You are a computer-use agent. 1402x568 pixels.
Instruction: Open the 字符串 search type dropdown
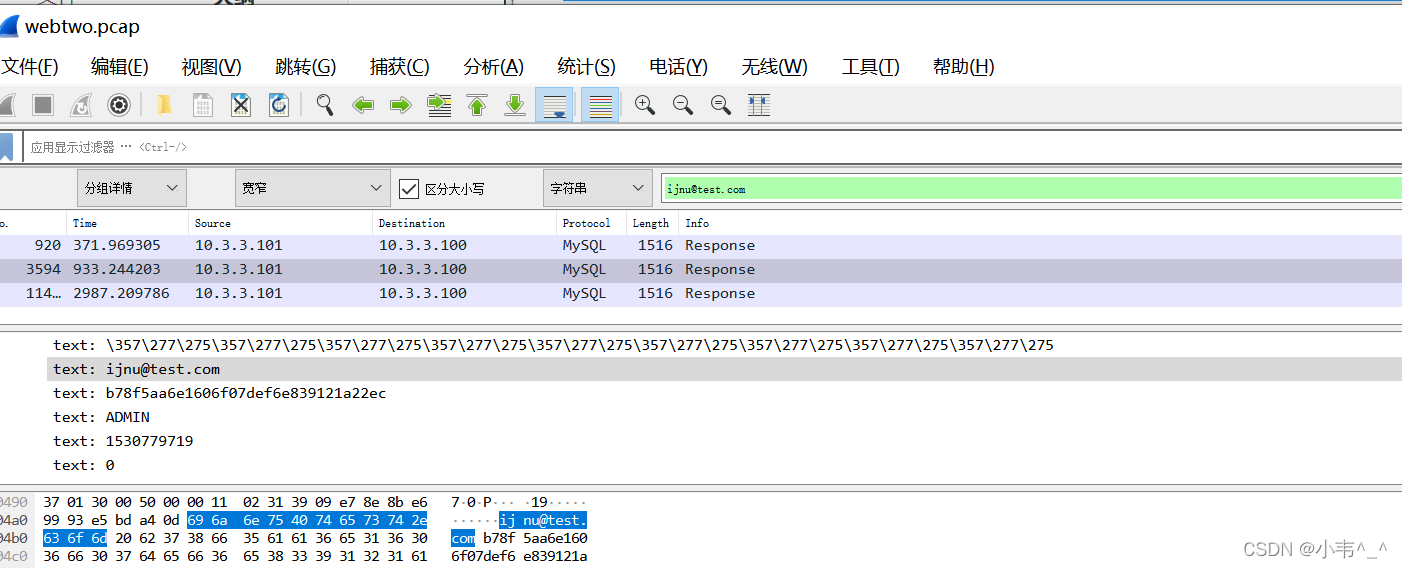click(598, 188)
